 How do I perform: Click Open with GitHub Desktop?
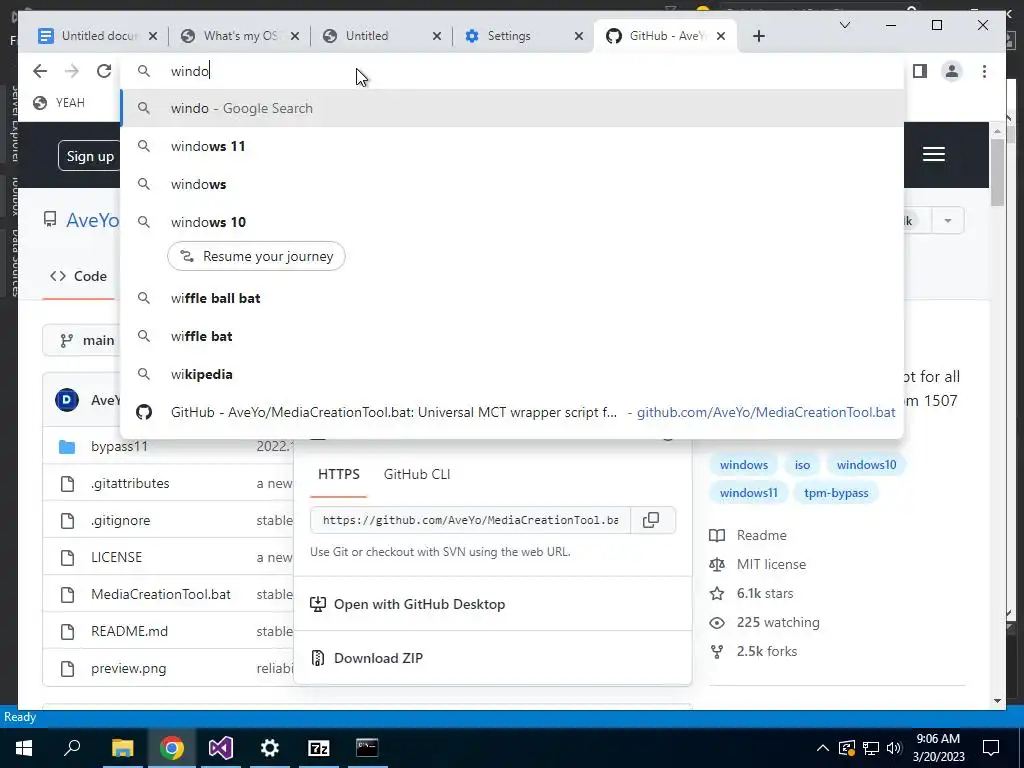407,604
